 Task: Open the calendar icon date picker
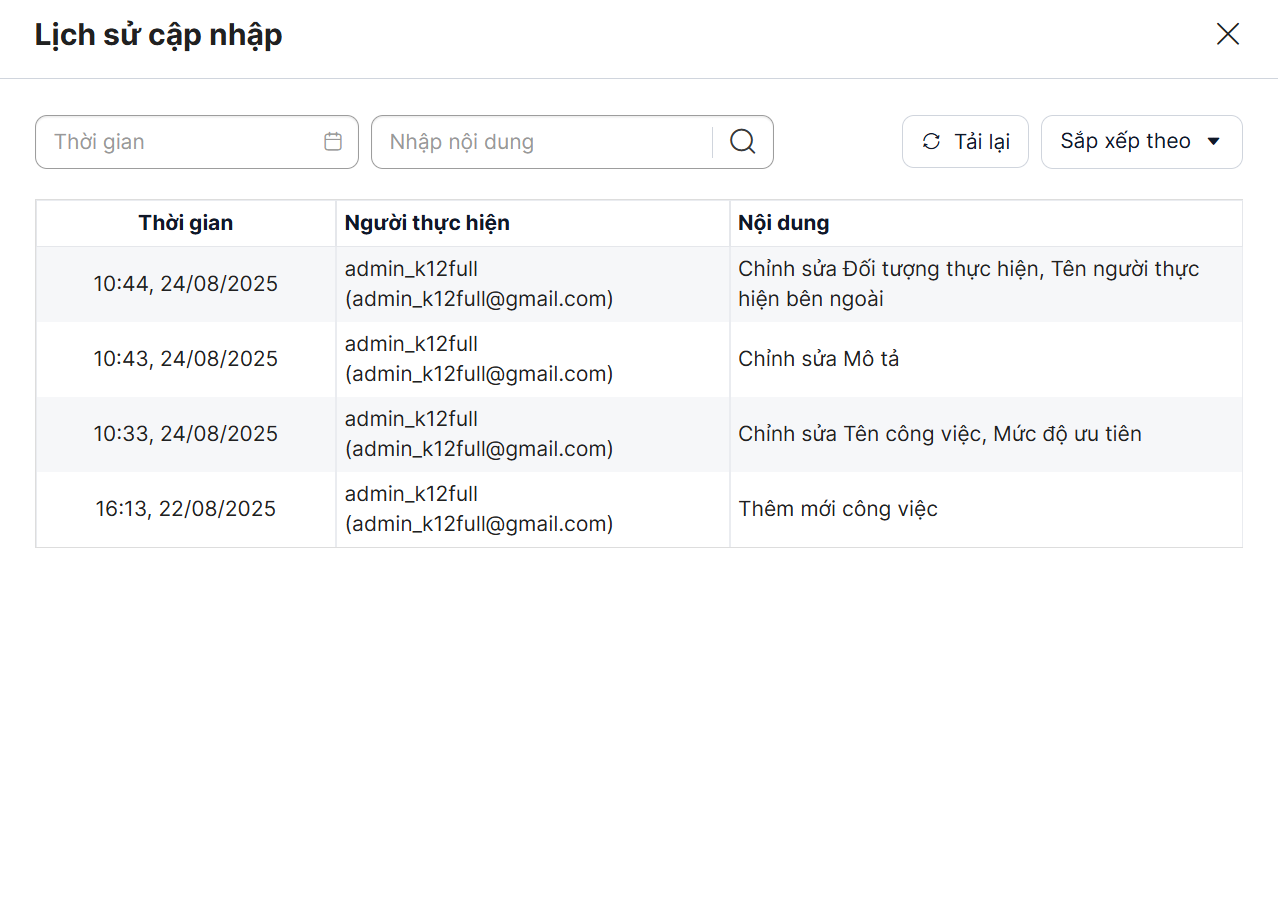[333, 142]
